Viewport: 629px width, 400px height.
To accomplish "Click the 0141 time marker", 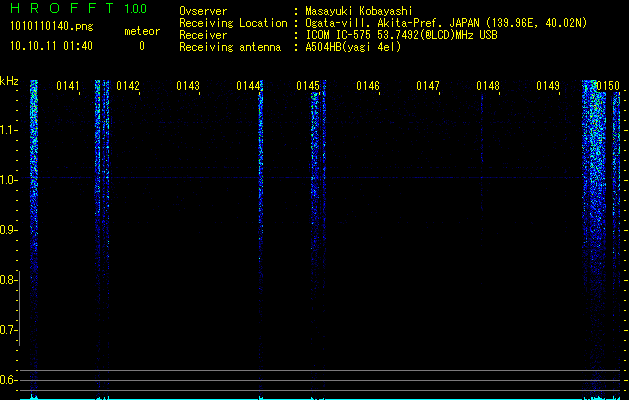I will (x=68, y=86).
